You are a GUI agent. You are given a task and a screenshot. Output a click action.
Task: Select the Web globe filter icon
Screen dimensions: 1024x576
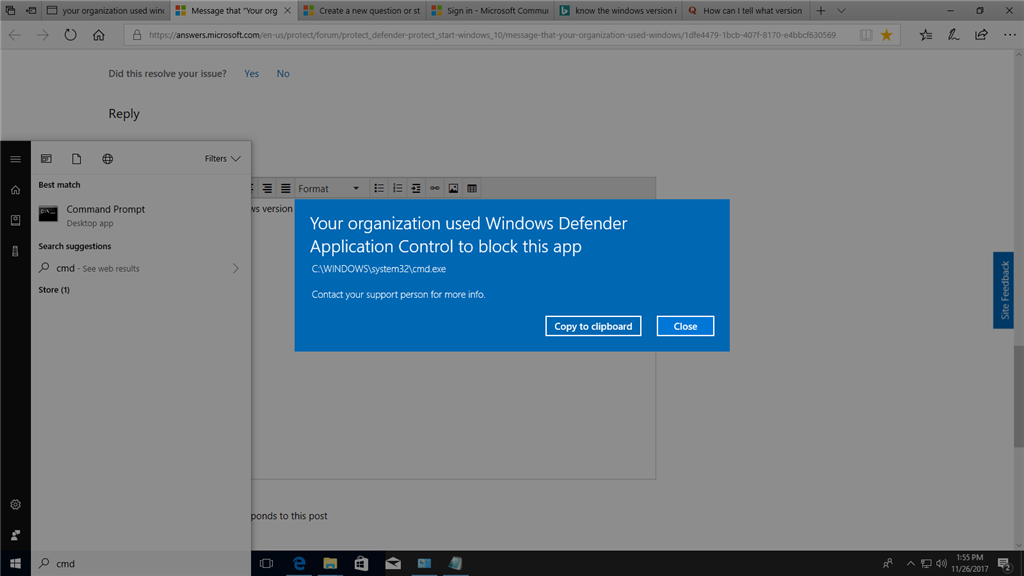108,159
